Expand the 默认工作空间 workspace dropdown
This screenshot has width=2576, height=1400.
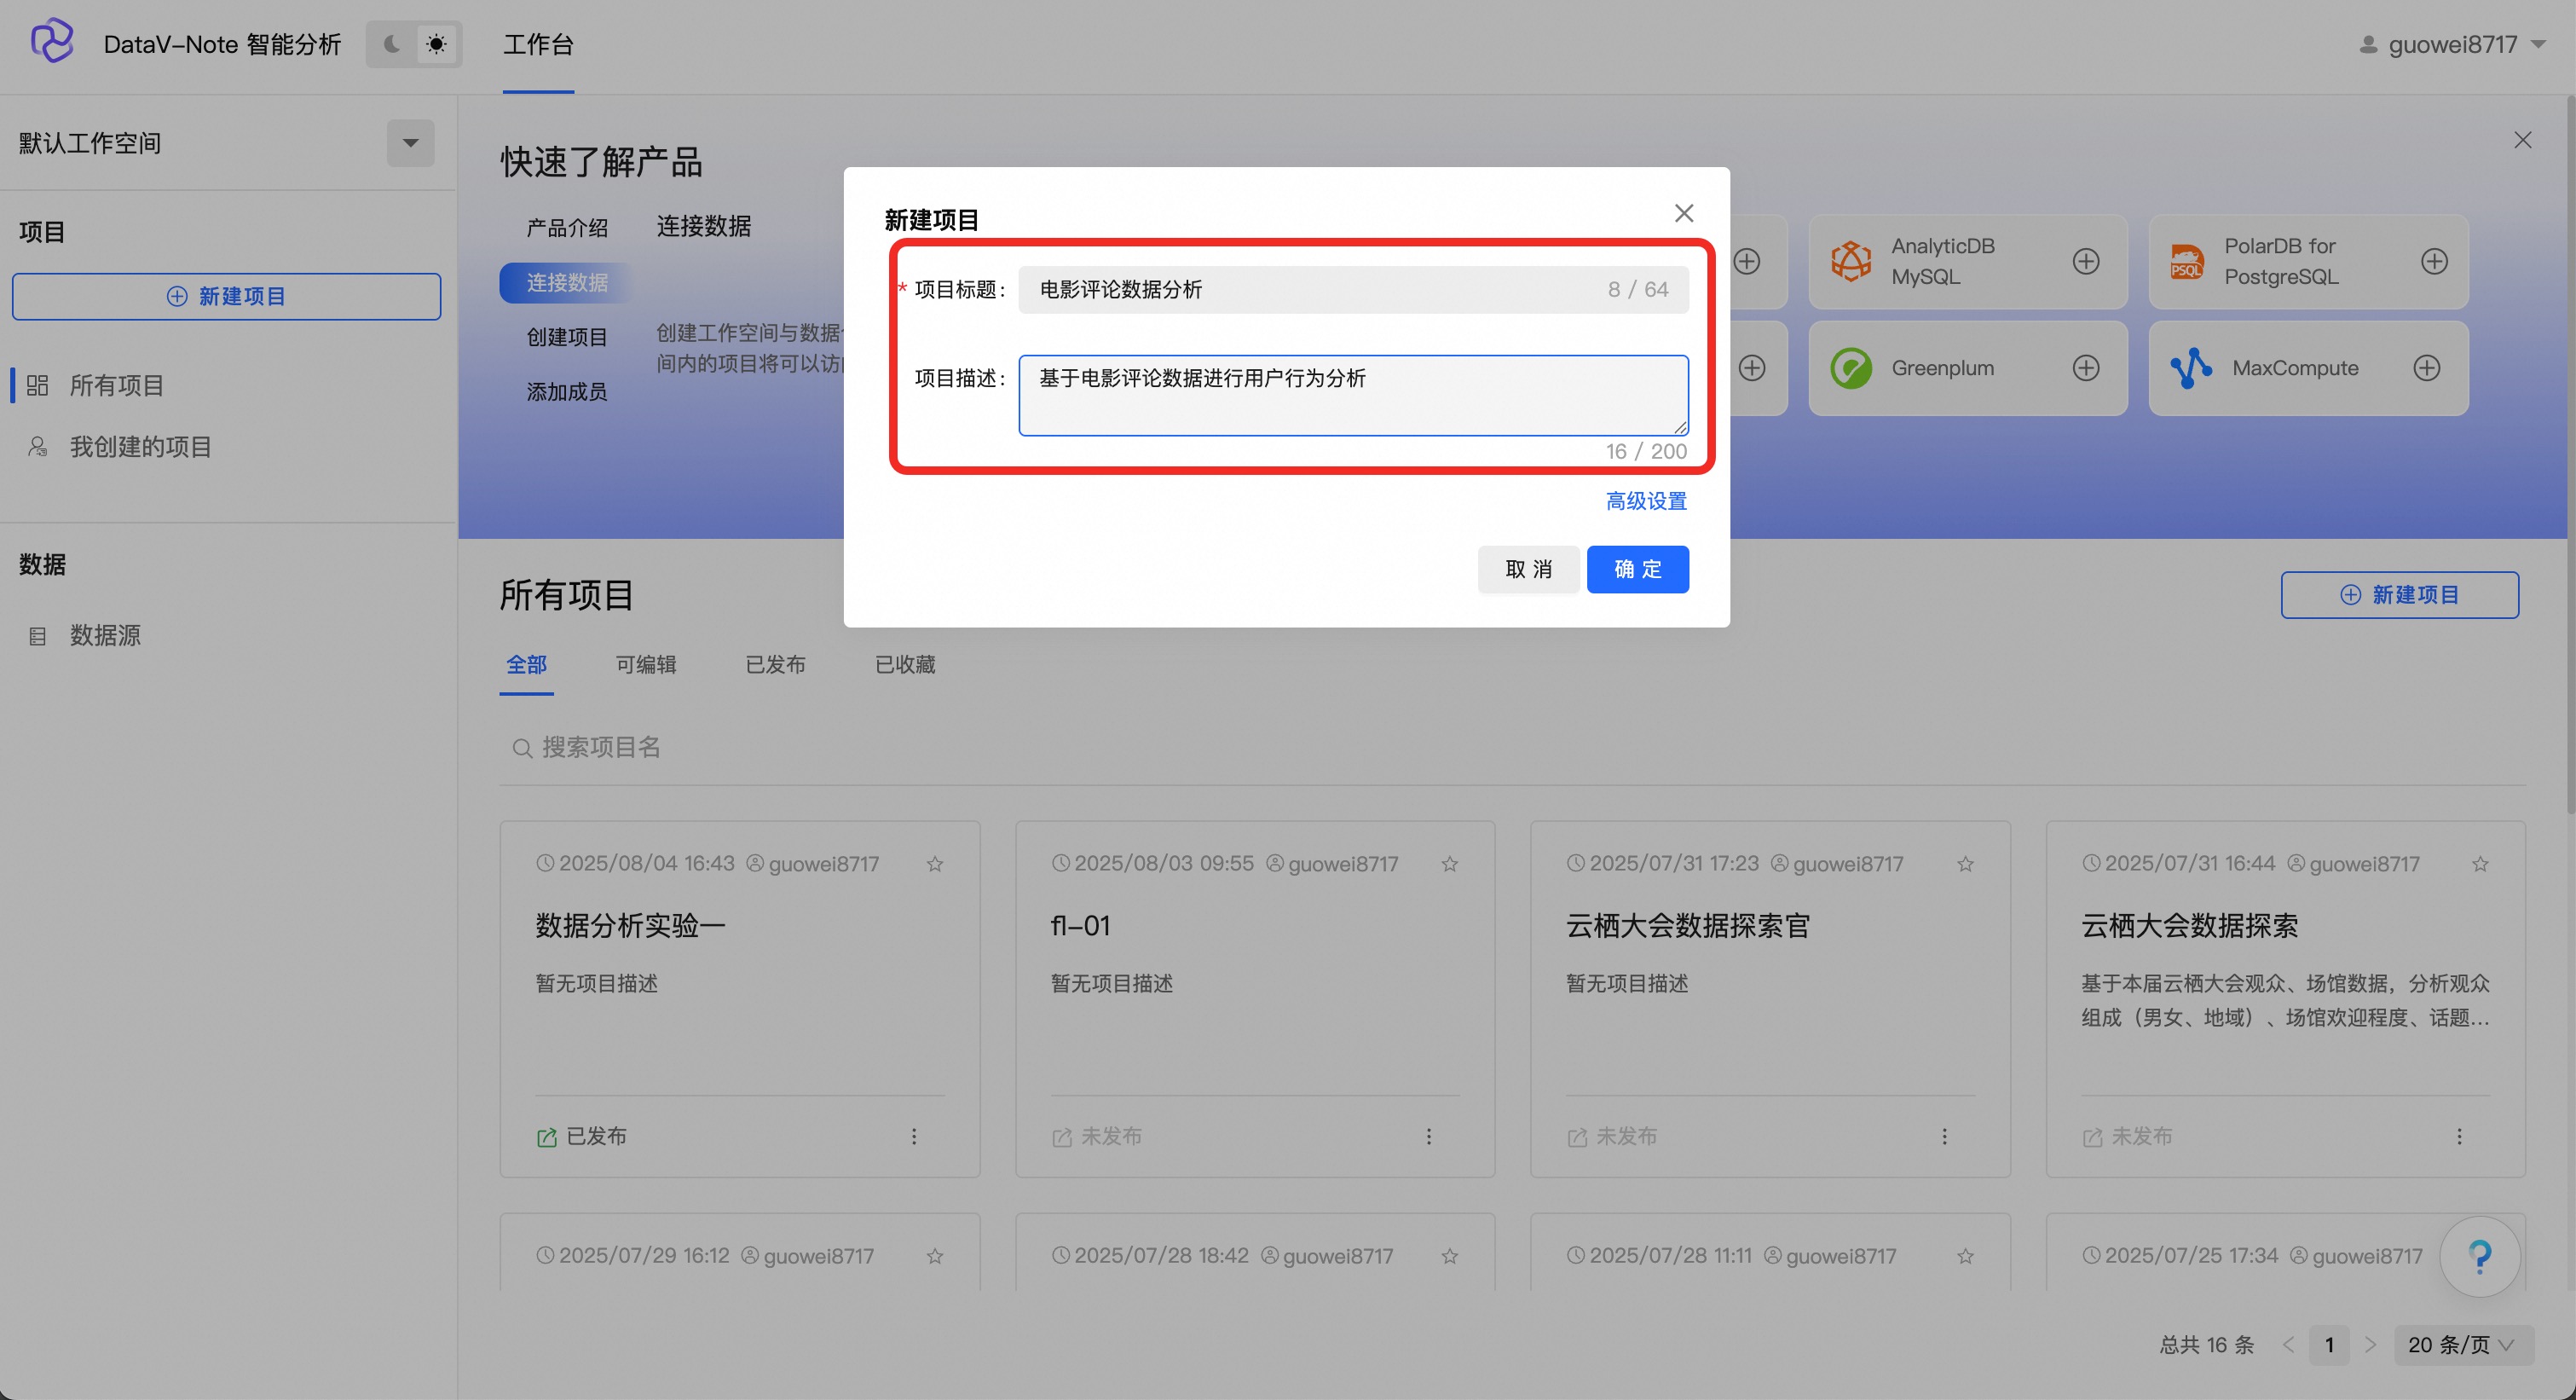click(x=410, y=143)
